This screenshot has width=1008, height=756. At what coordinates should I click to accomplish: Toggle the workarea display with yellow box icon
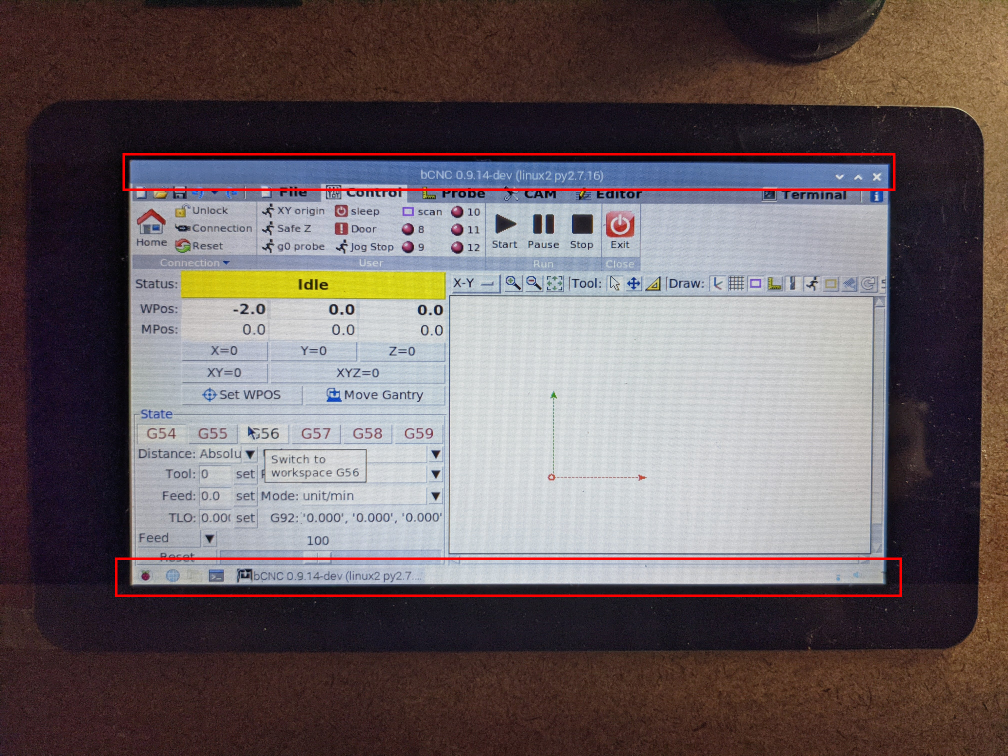(831, 284)
